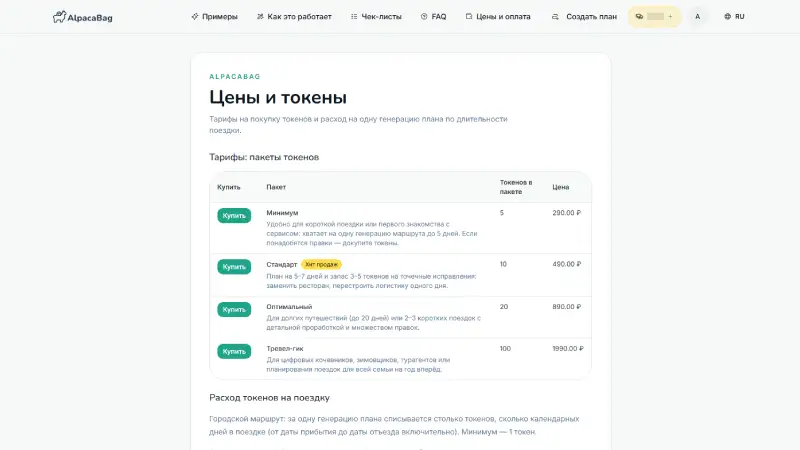The width and height of the screenshot is (800, 450).
Task: Go to the Чек-листы page
Action: point(376,16)
